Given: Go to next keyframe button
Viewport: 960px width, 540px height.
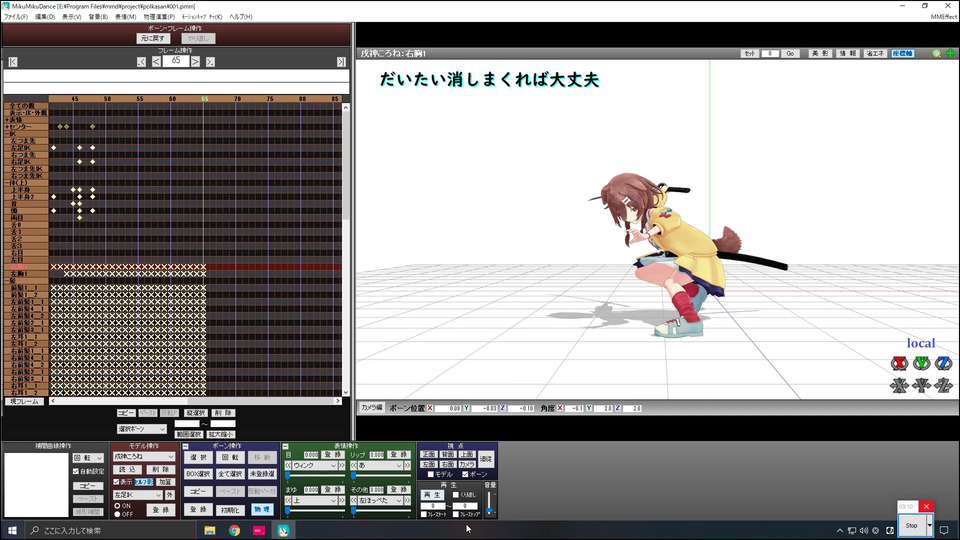Looking at the screenshot, I should pyautogui.click(x=210, y=62).
